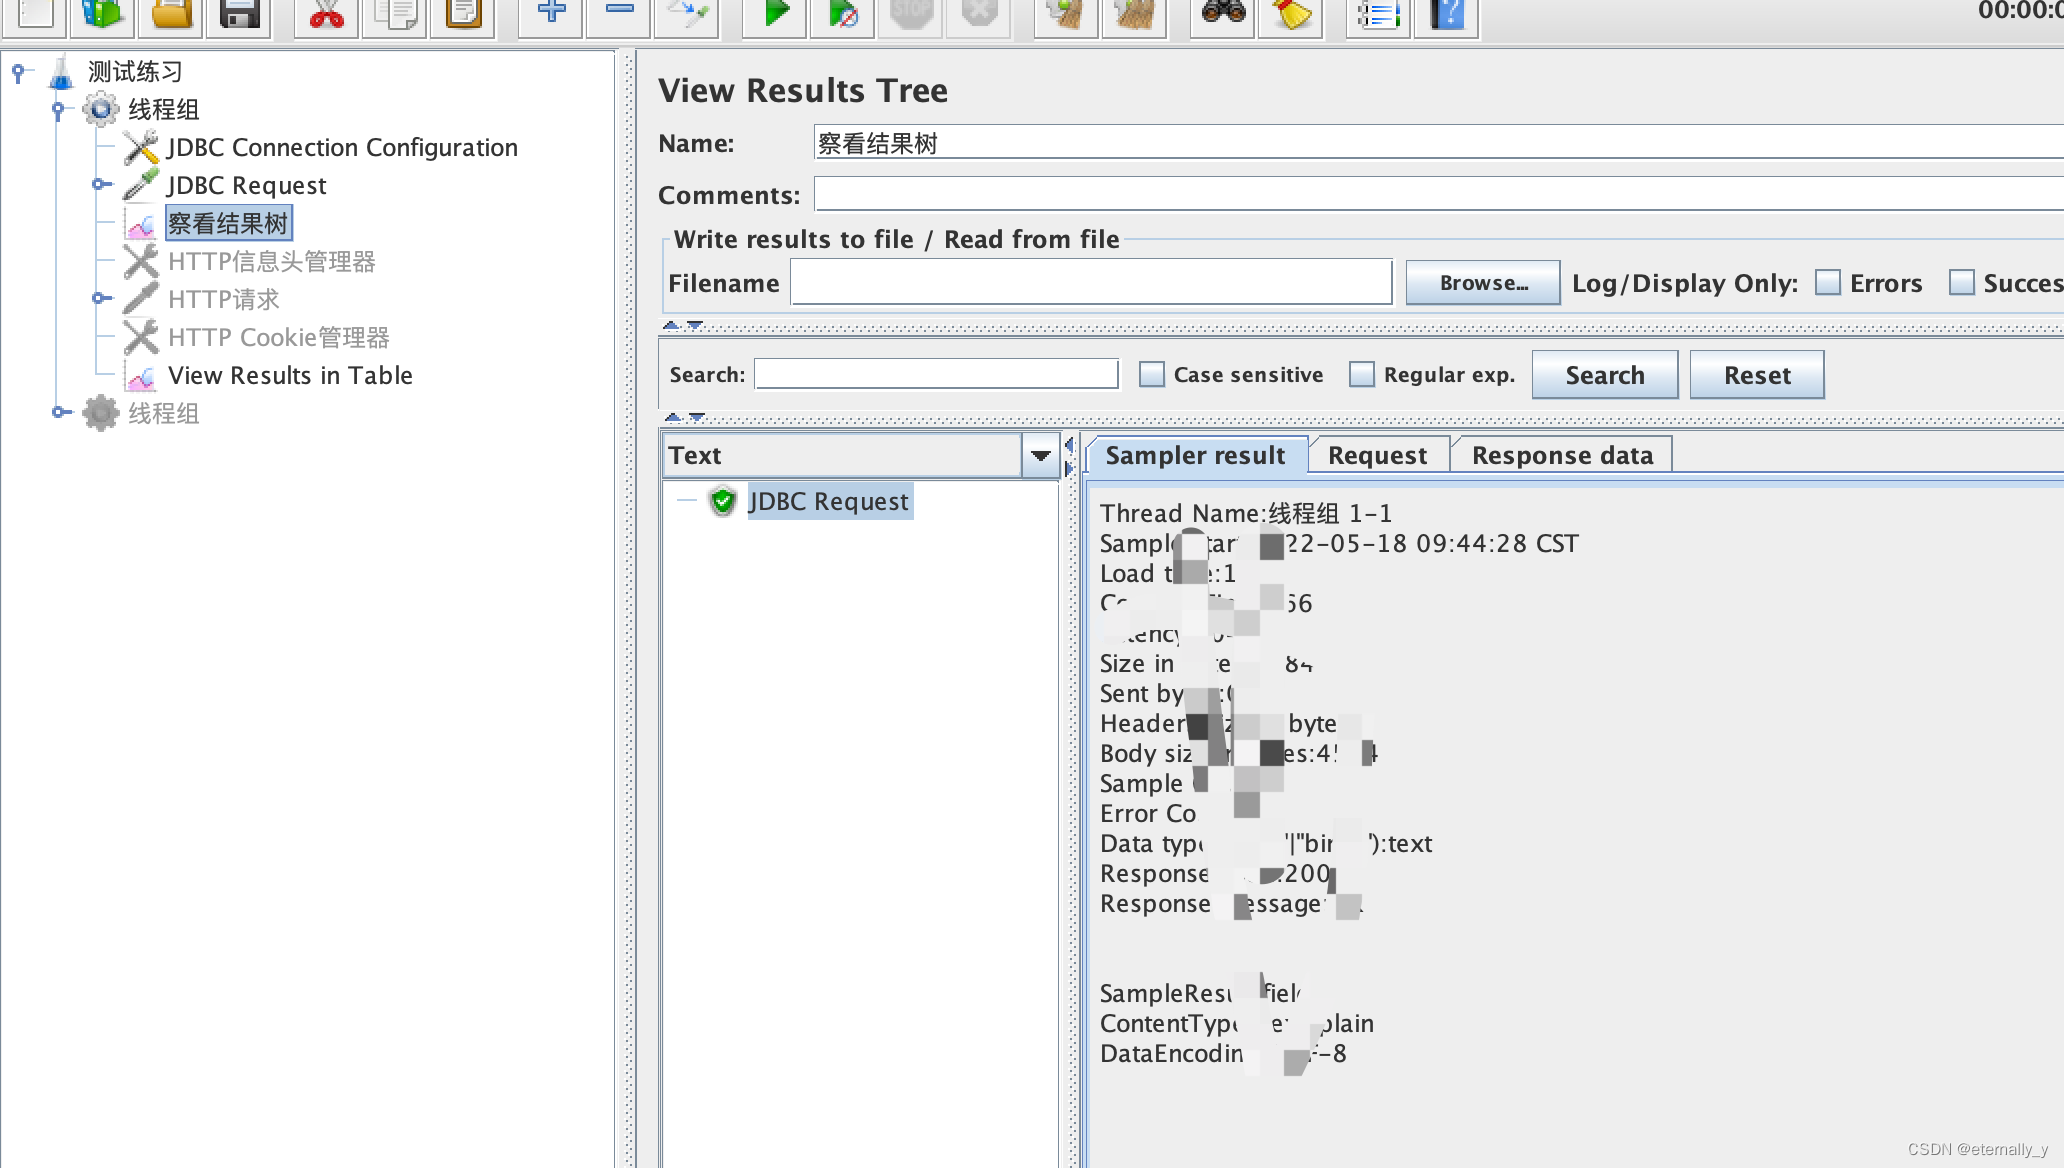Select View Results in Table node

(290, 376)
